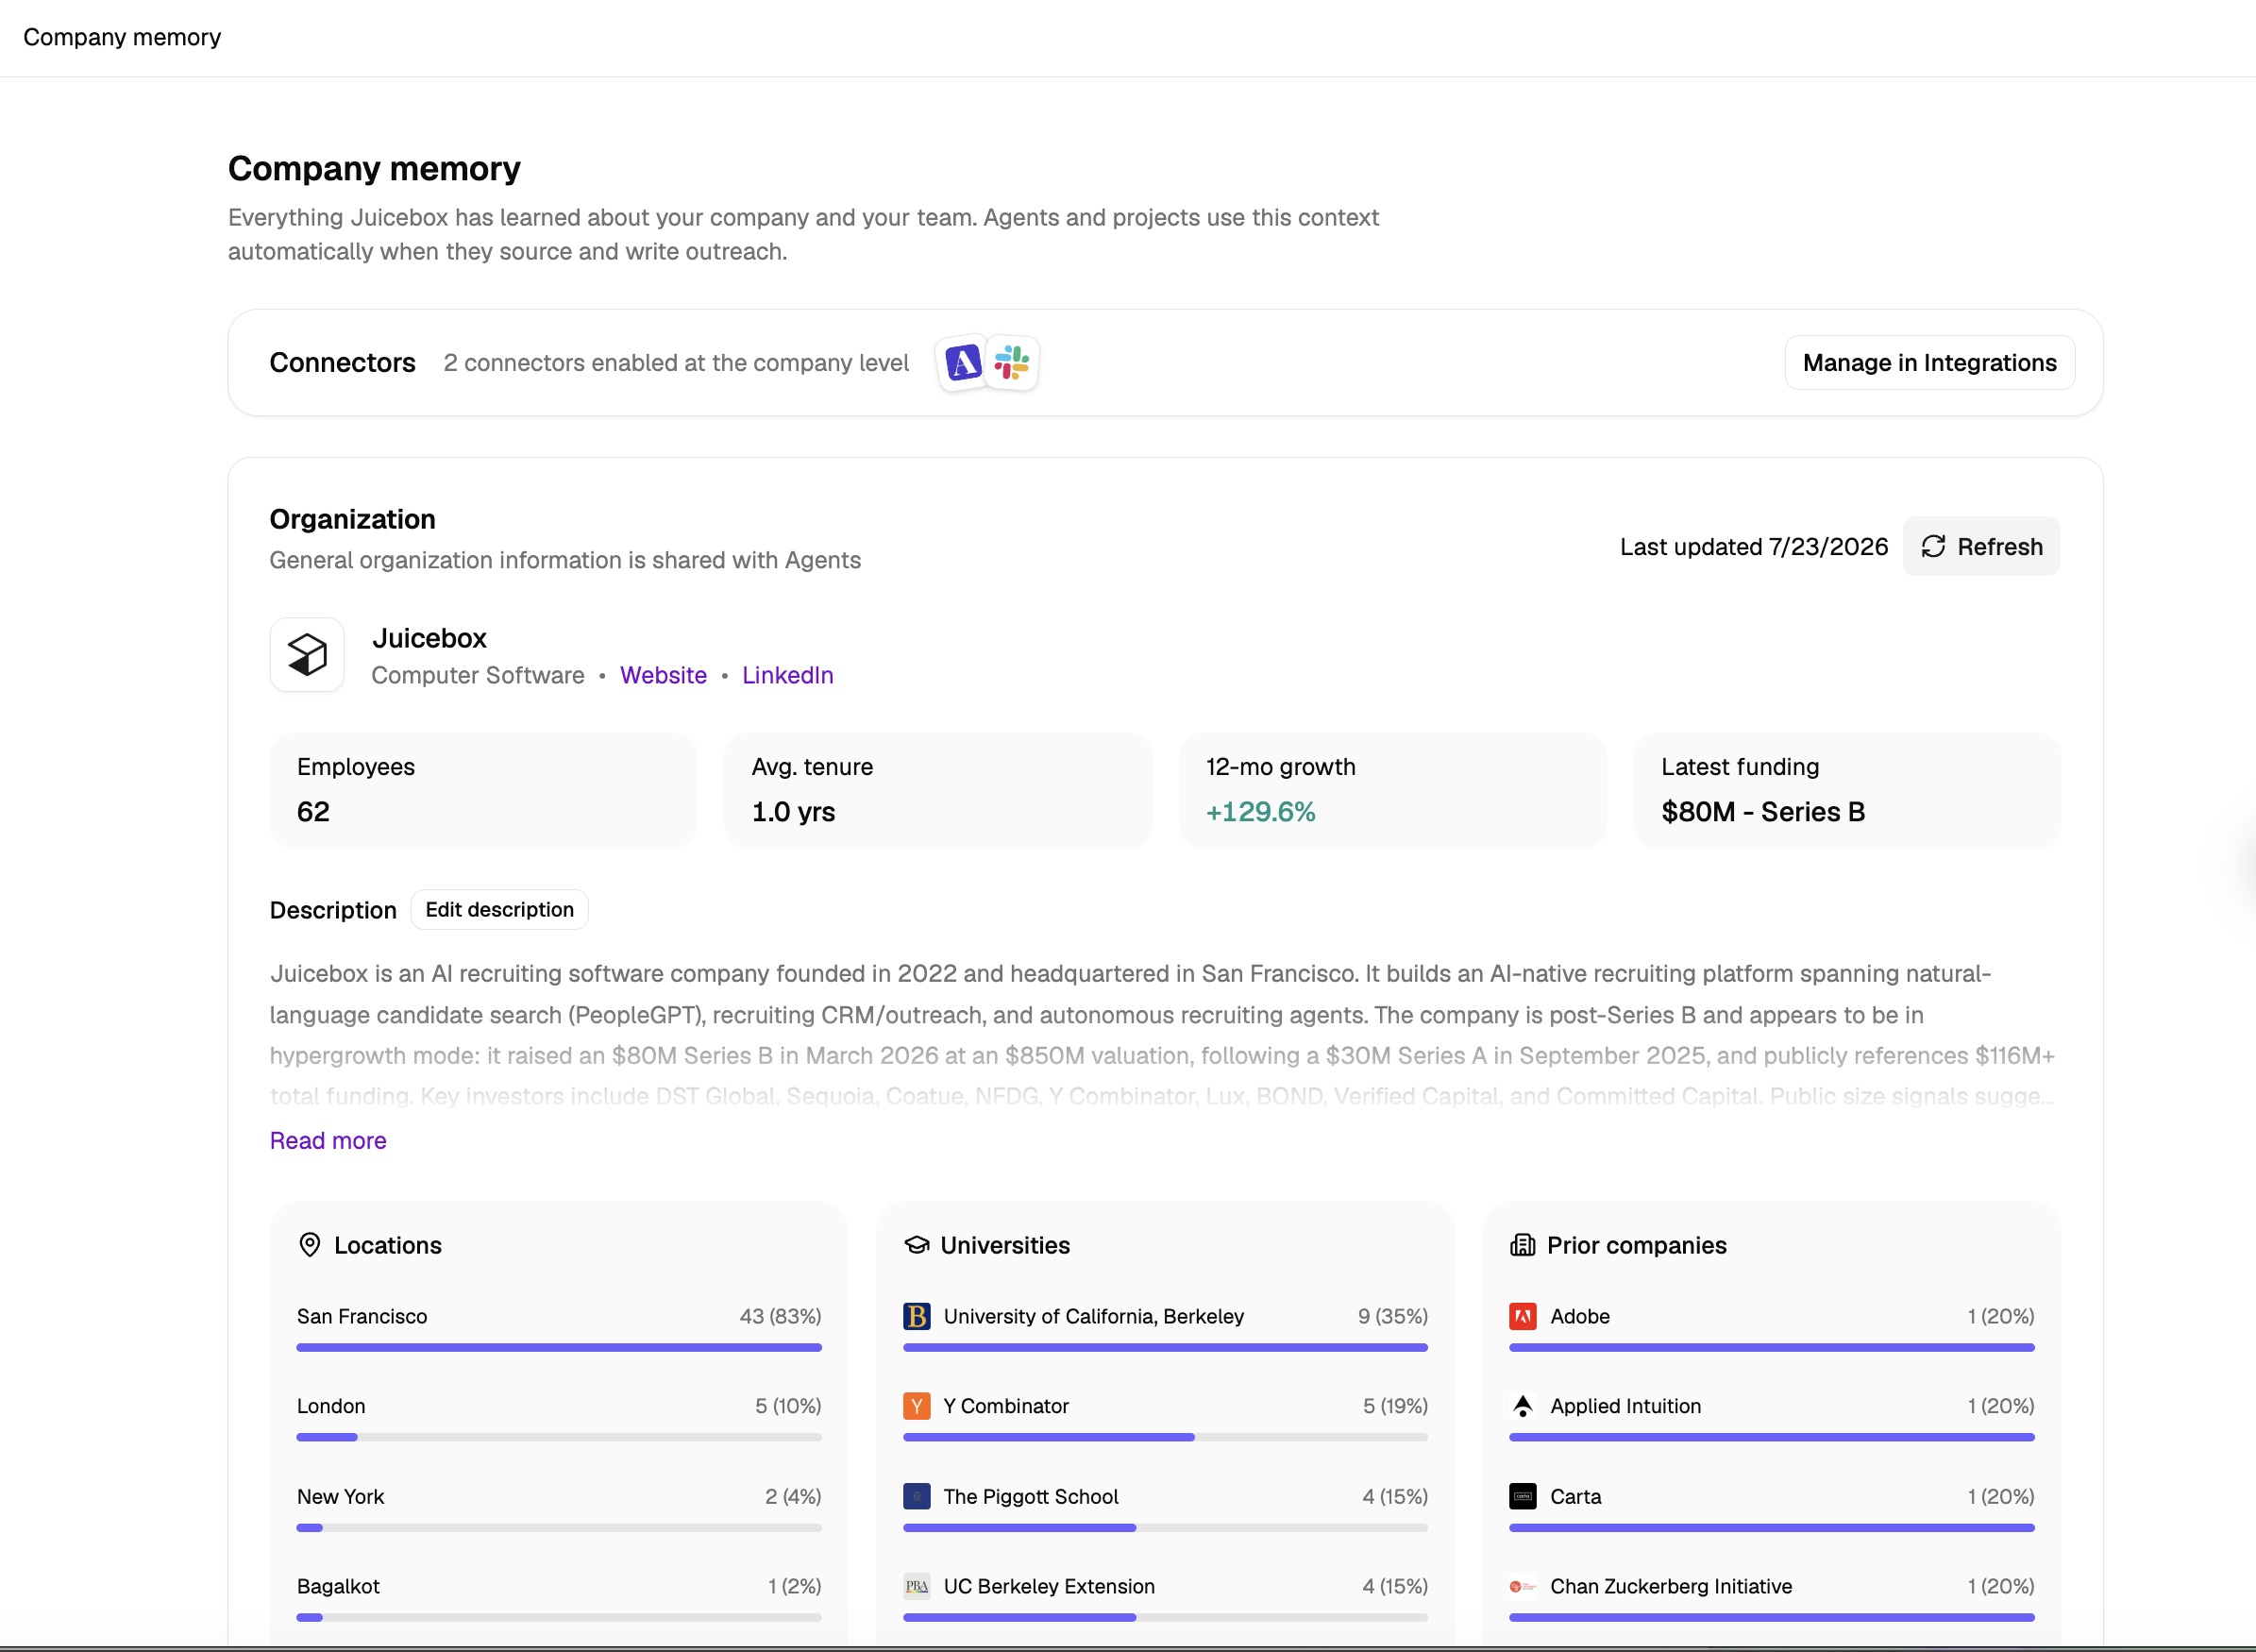
Task: Click the '5 (10%)' London count
Action: click(788, 1406)
